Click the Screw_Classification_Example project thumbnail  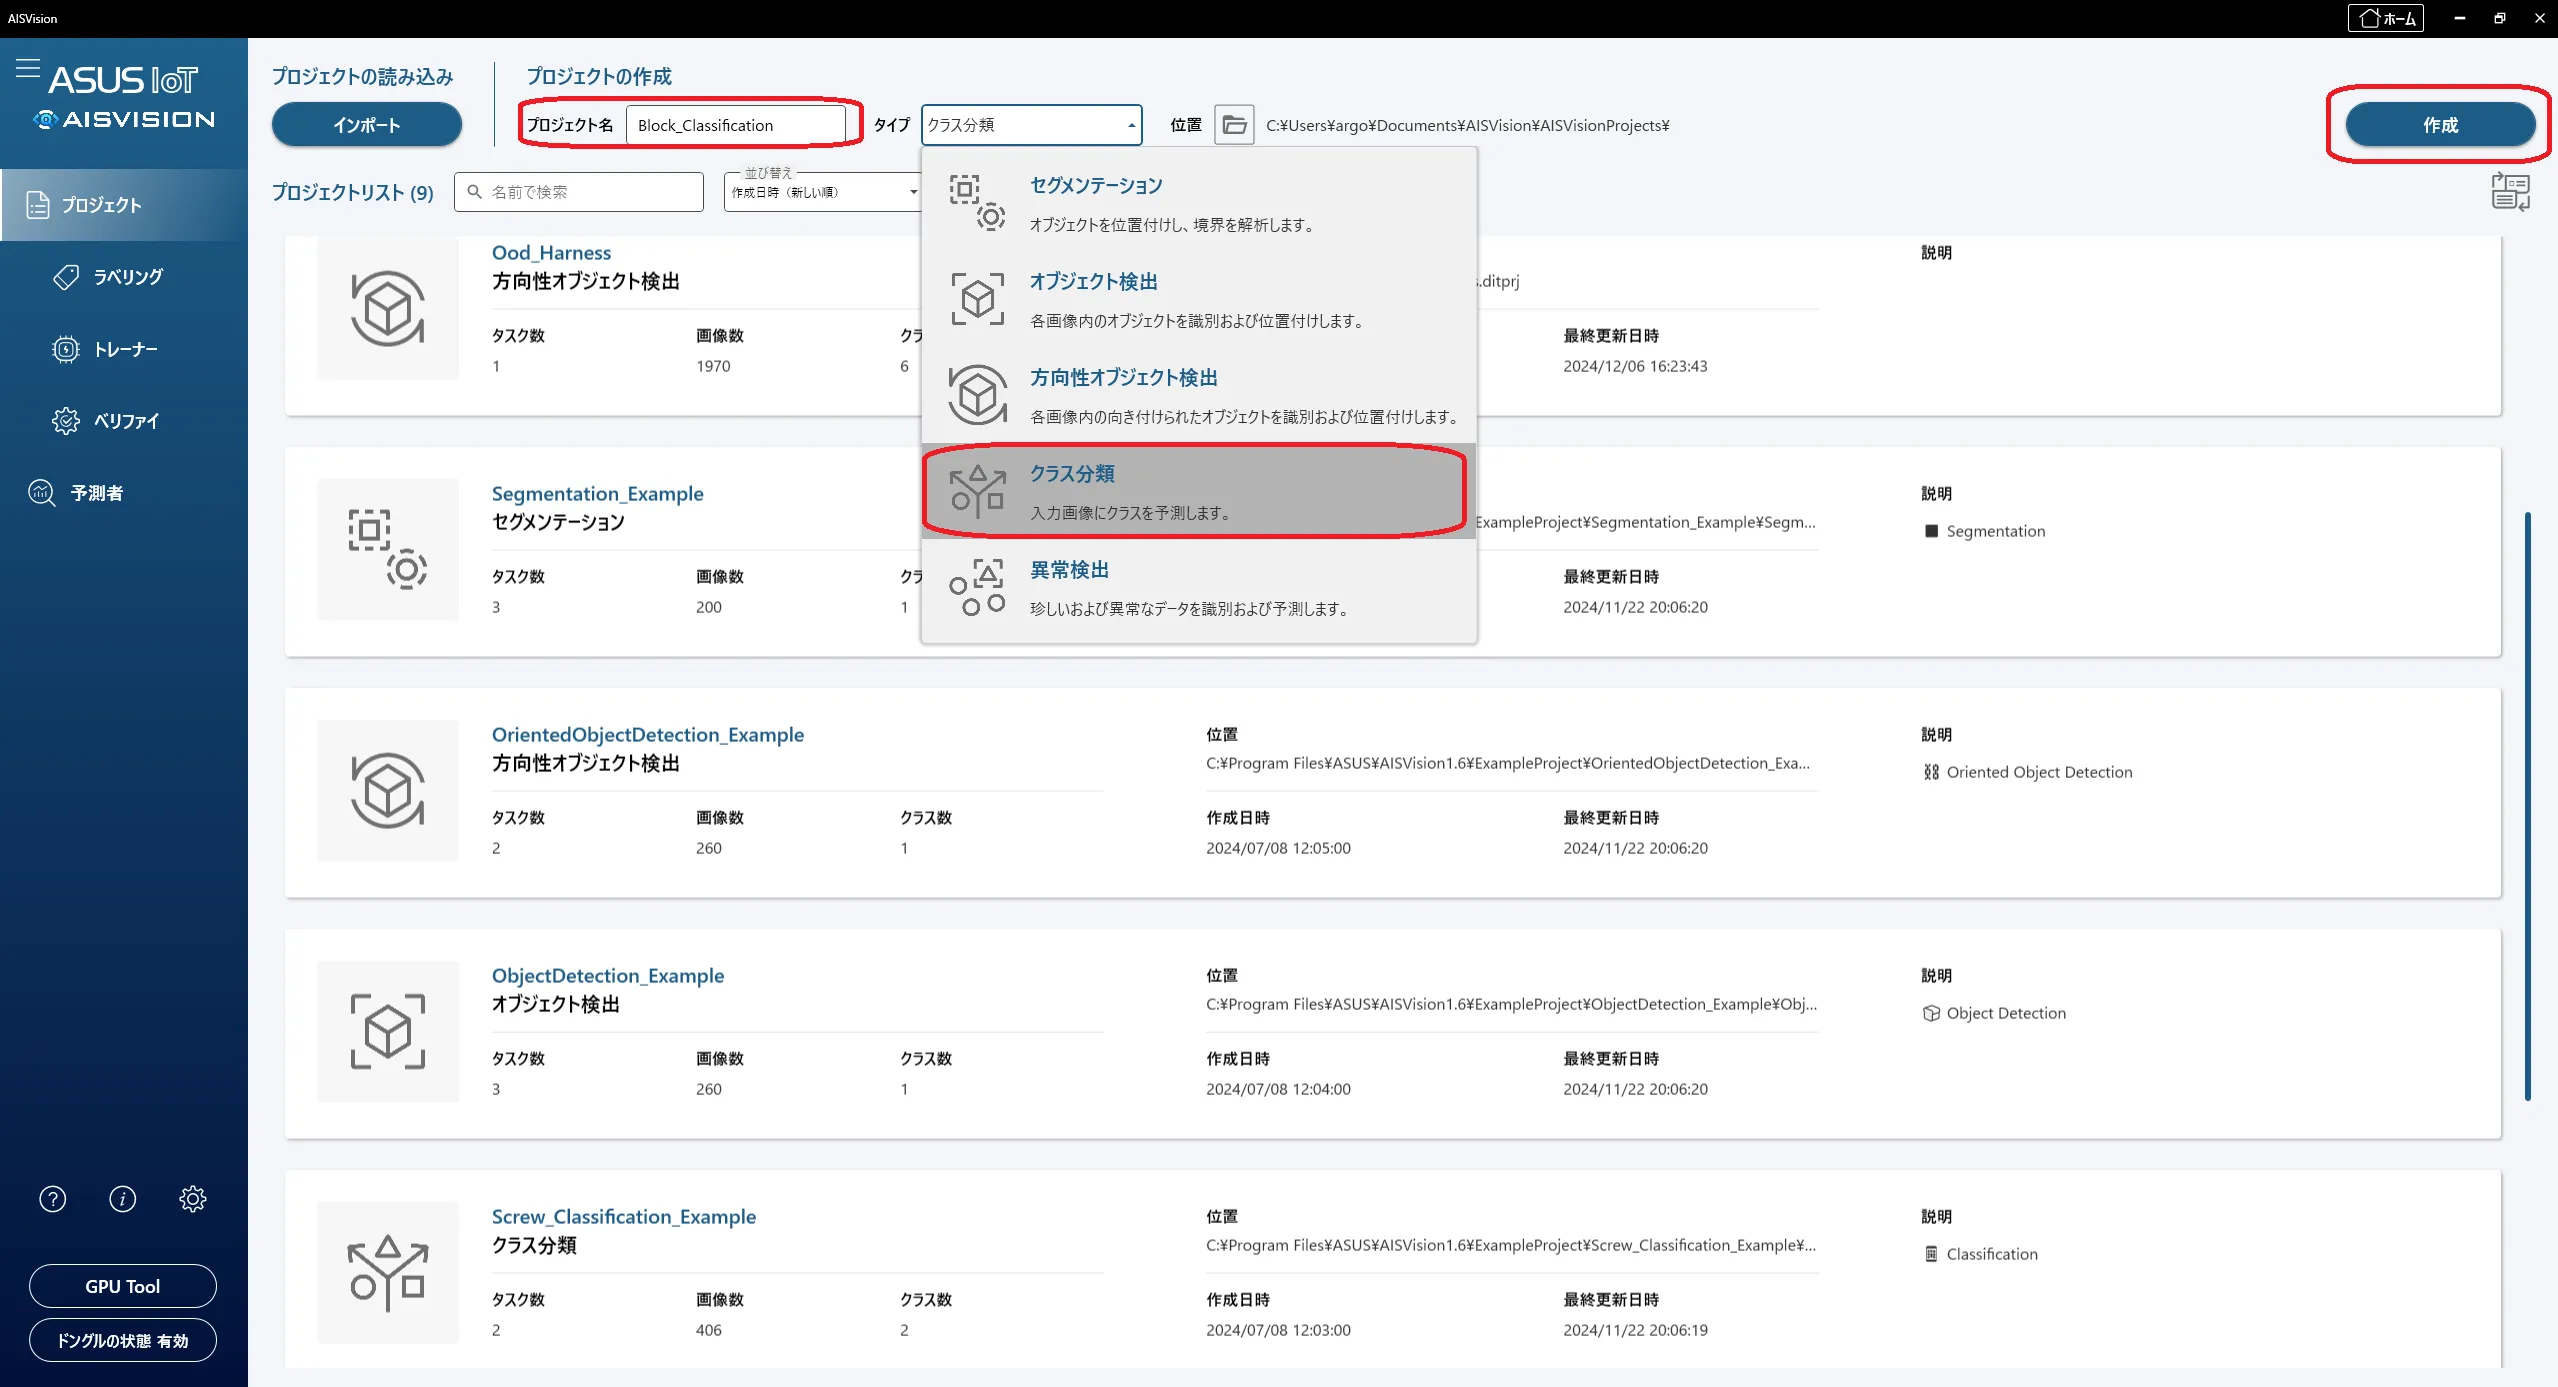[388, 1272]
